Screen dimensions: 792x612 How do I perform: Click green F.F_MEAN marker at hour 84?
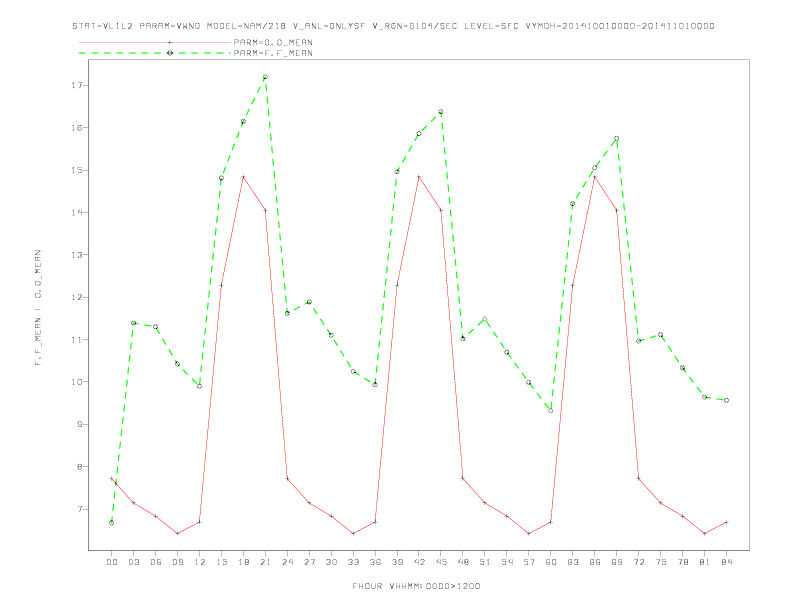[726, 400]
